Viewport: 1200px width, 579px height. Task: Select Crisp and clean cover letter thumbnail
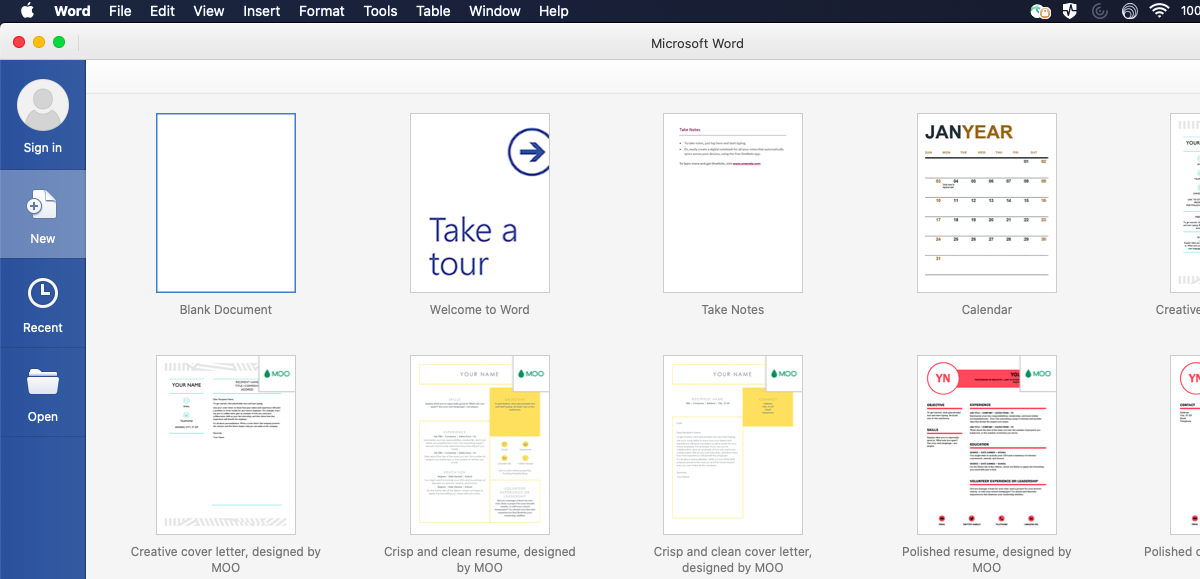coord(733,445)
